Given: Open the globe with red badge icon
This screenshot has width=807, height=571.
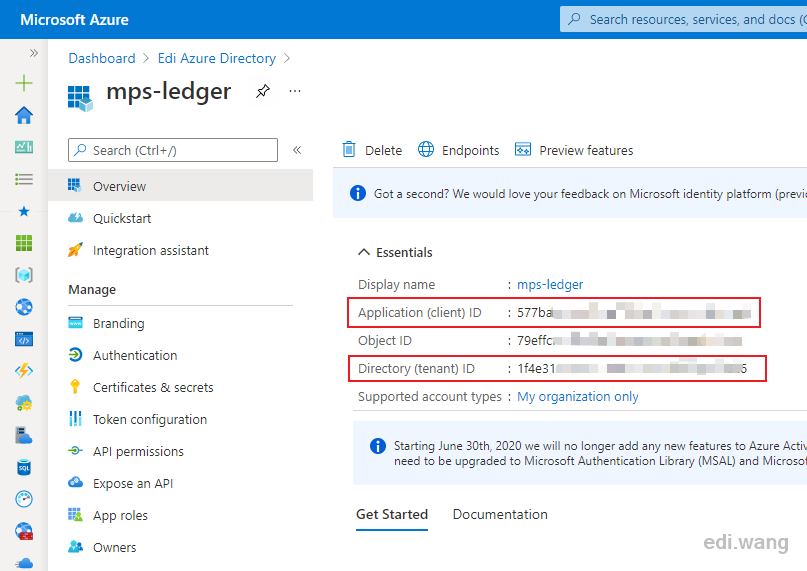Looking at the screenshot, I should tap(24, 531).
